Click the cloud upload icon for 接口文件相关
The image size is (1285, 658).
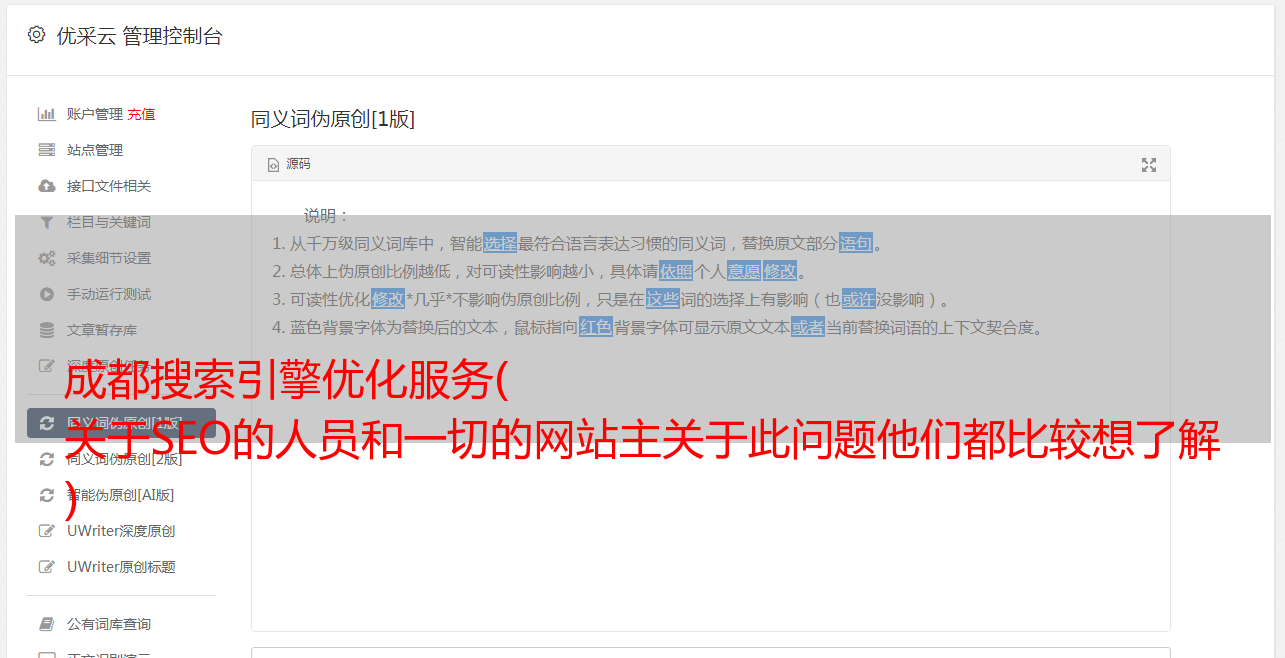coord(46,186)
